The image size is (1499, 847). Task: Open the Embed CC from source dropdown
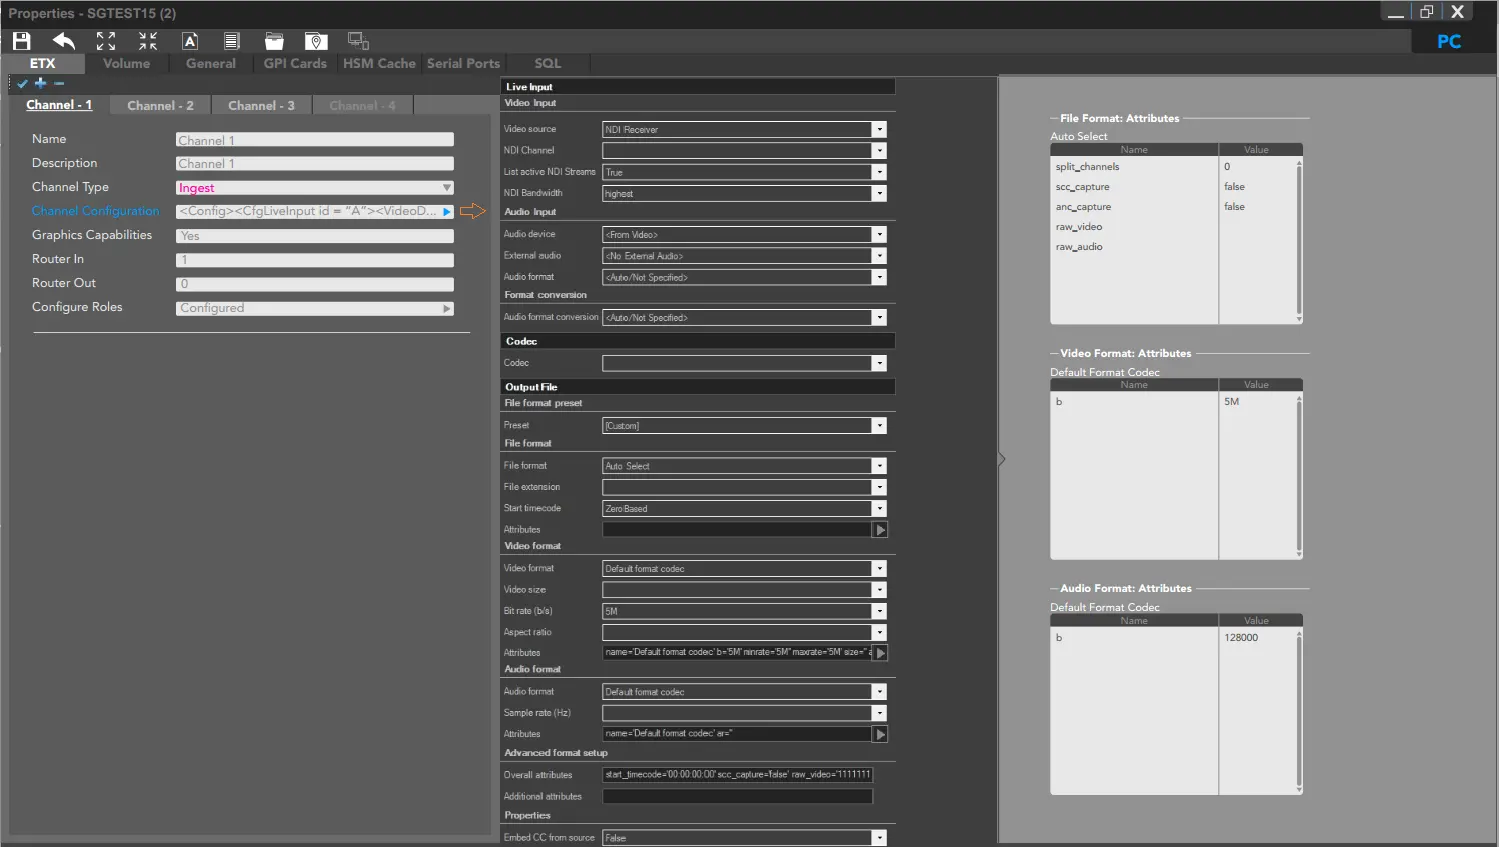pyautogui.click(x=879, y=838)
